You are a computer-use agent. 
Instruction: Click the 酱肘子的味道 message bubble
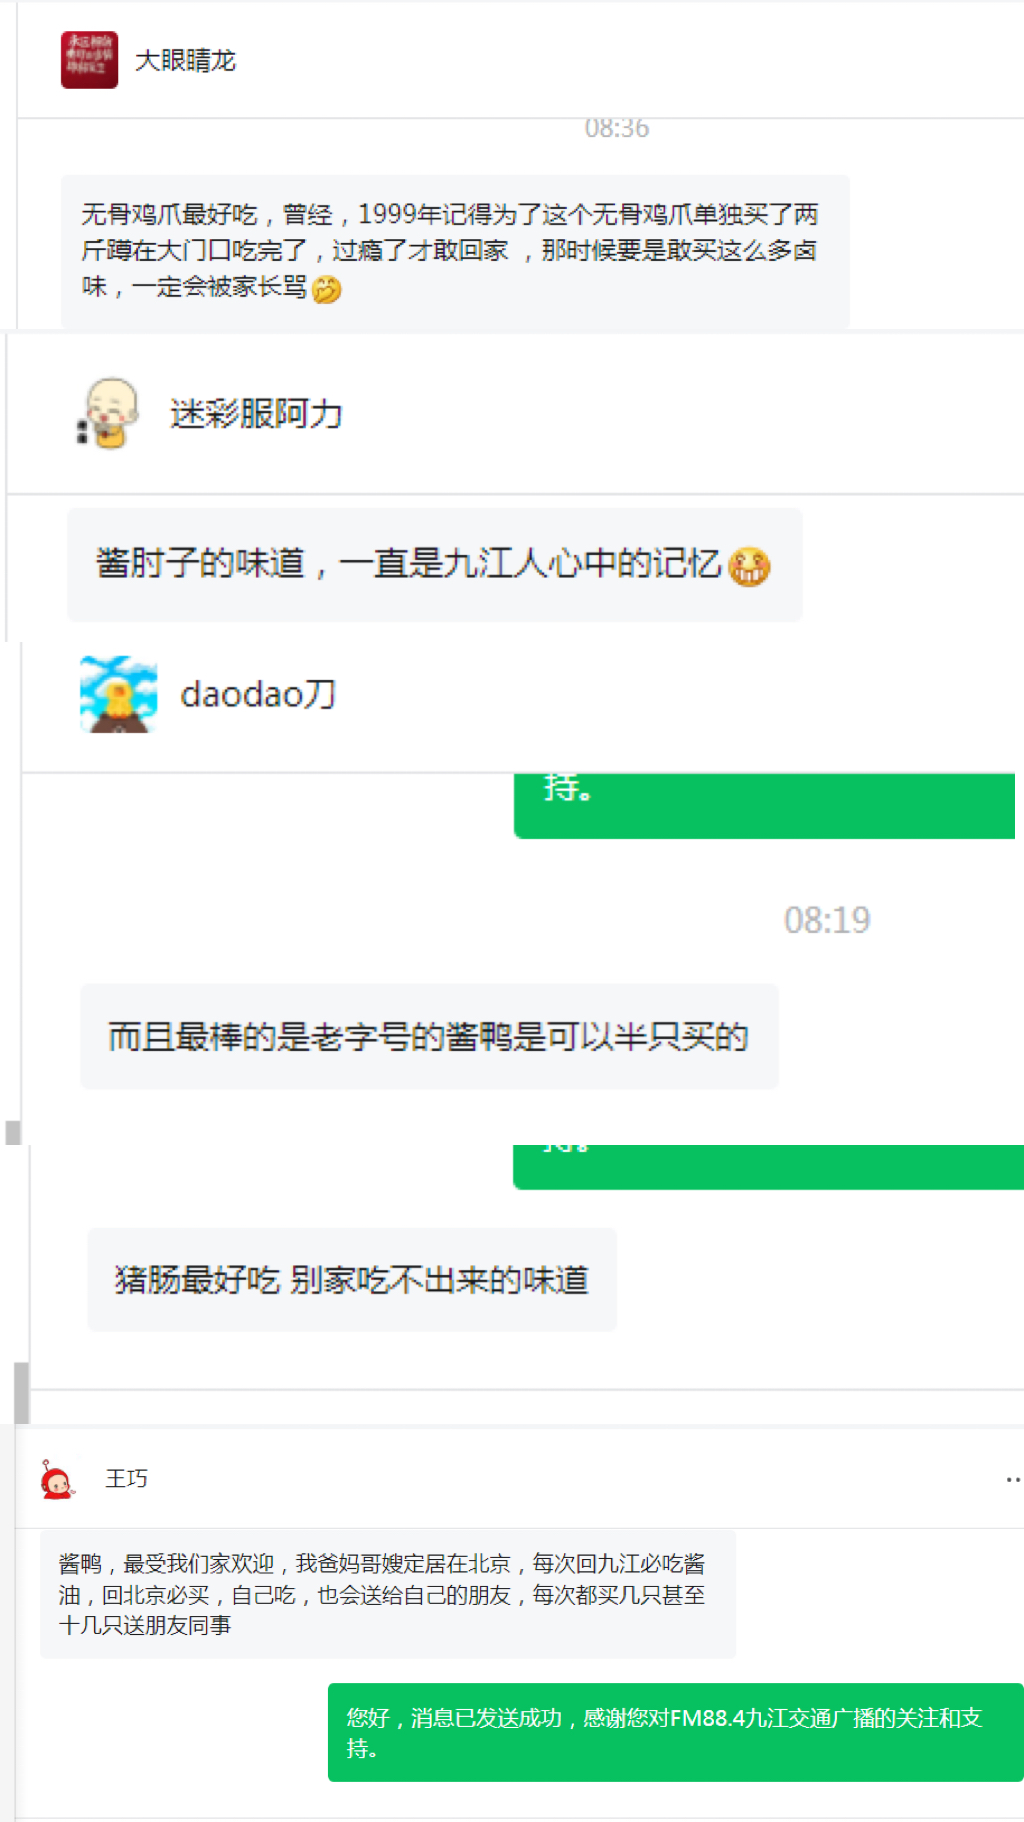pos(435,565)
